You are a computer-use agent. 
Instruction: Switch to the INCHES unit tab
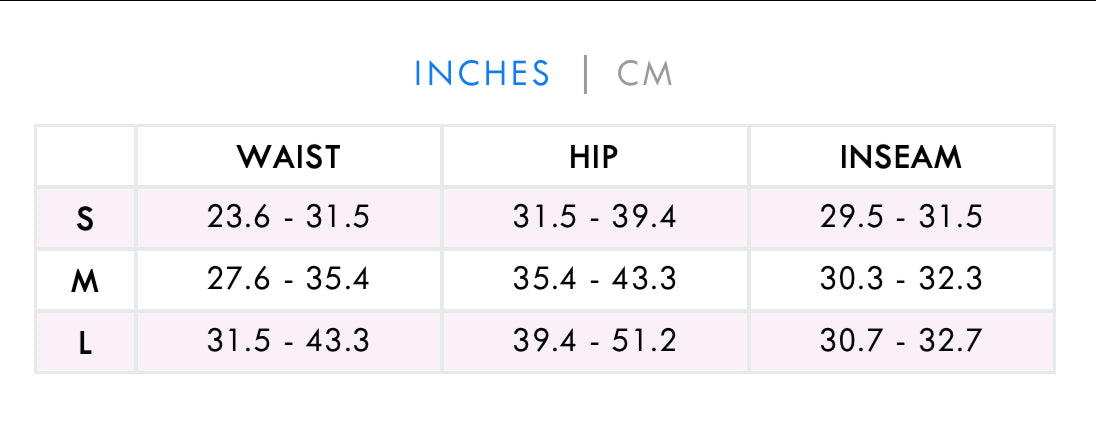[x=482, y=74]
